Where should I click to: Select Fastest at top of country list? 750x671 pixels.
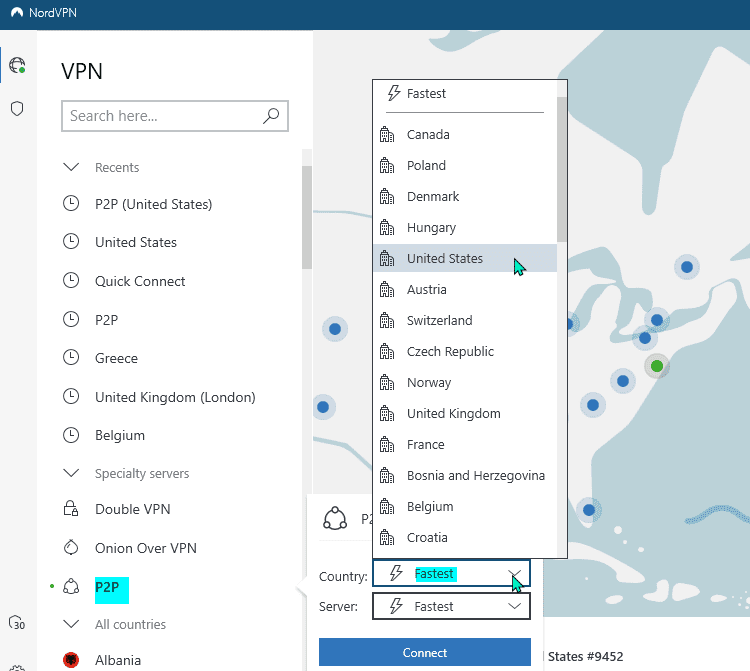tap(465, 93)
